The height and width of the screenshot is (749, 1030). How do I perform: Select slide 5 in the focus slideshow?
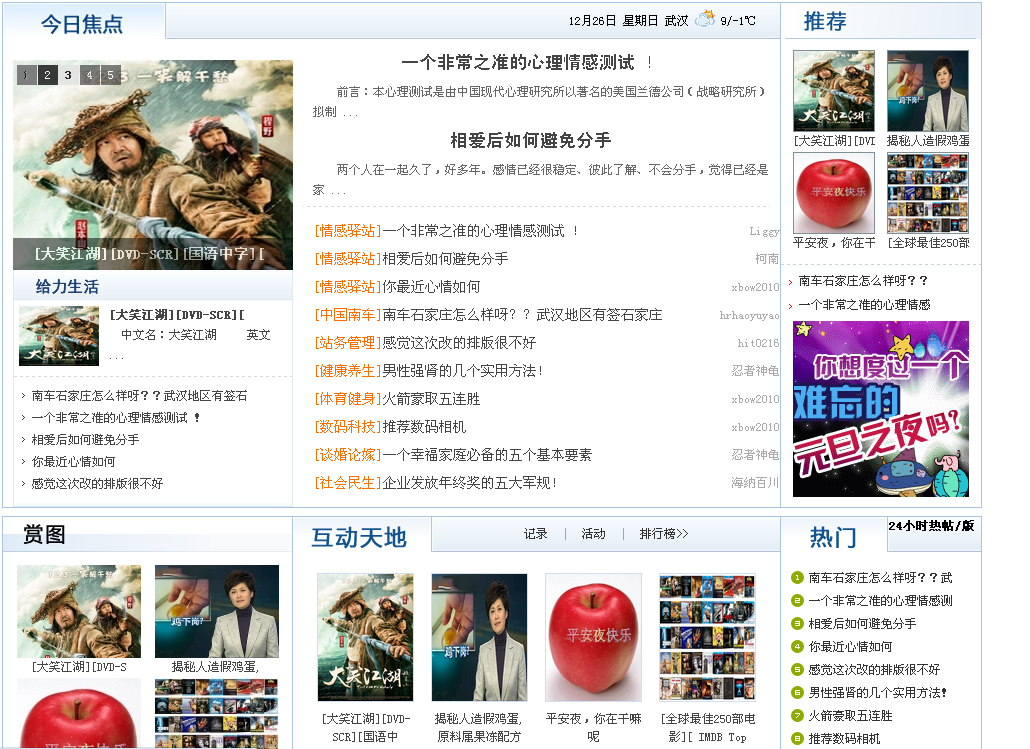tap(110, 75)
